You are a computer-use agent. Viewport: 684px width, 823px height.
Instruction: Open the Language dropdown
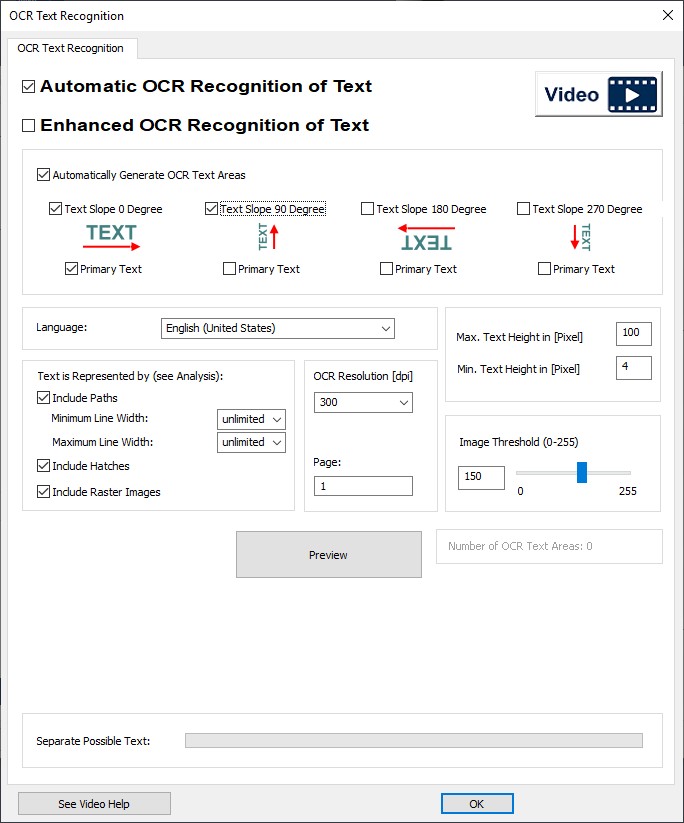(277, 328)
